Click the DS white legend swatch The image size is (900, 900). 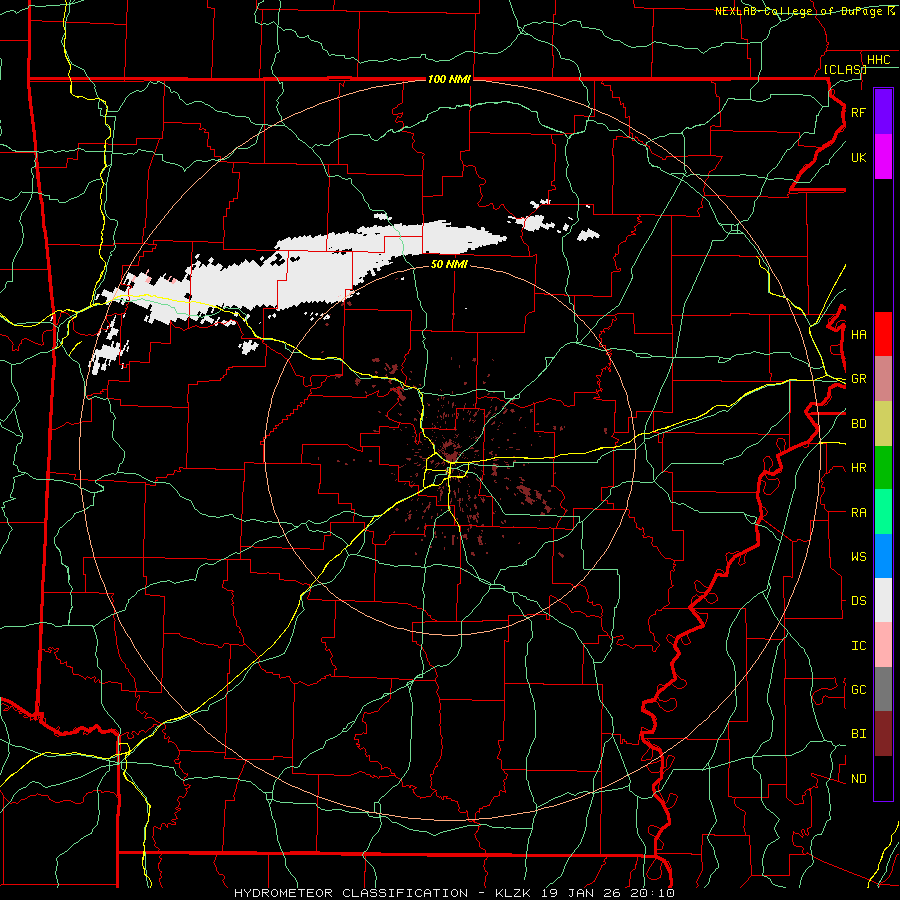tap(883, 600)
